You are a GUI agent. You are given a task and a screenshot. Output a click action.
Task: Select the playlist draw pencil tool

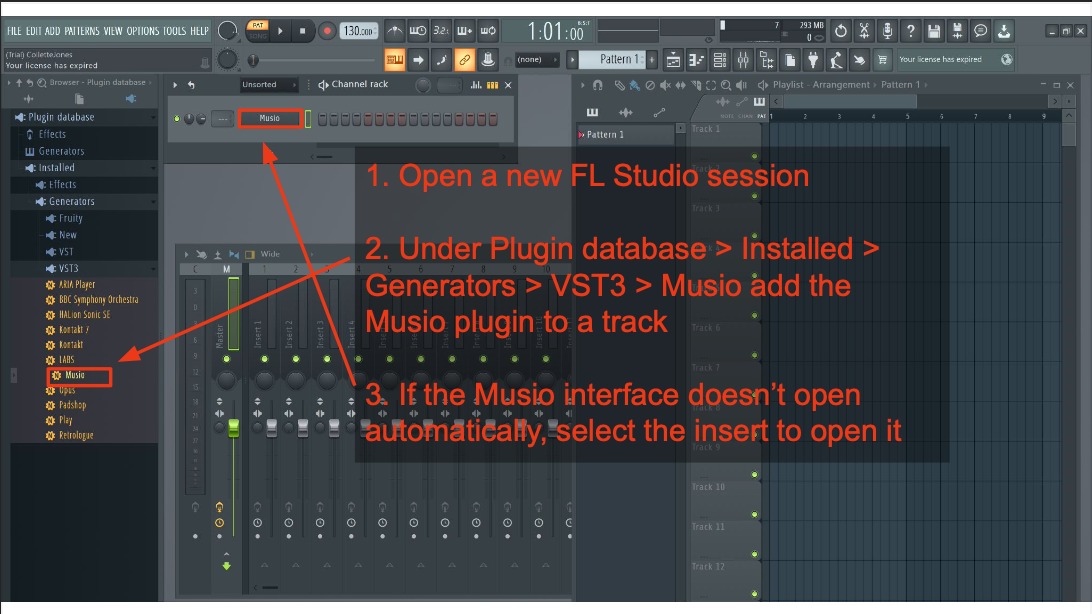[619, 85]
